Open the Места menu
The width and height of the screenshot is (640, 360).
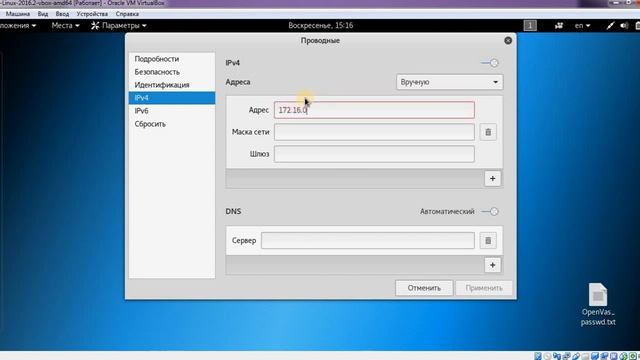tap(65, 25)
